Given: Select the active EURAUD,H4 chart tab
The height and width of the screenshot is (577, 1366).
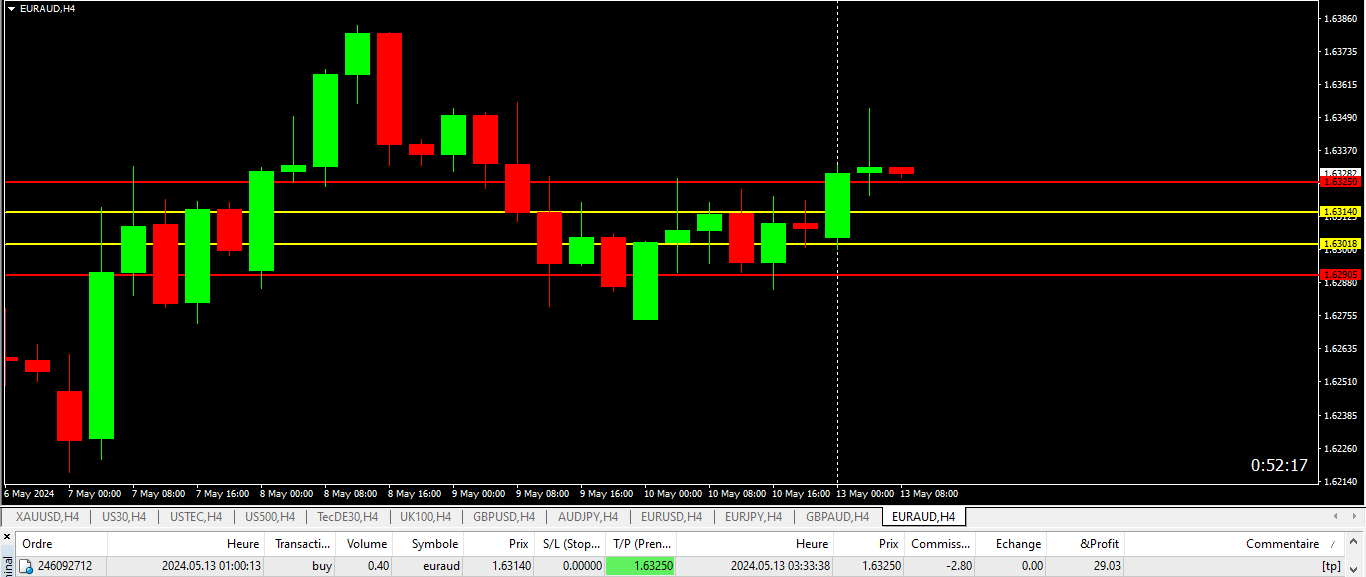Looking at the screenshot, I should 923,517.
